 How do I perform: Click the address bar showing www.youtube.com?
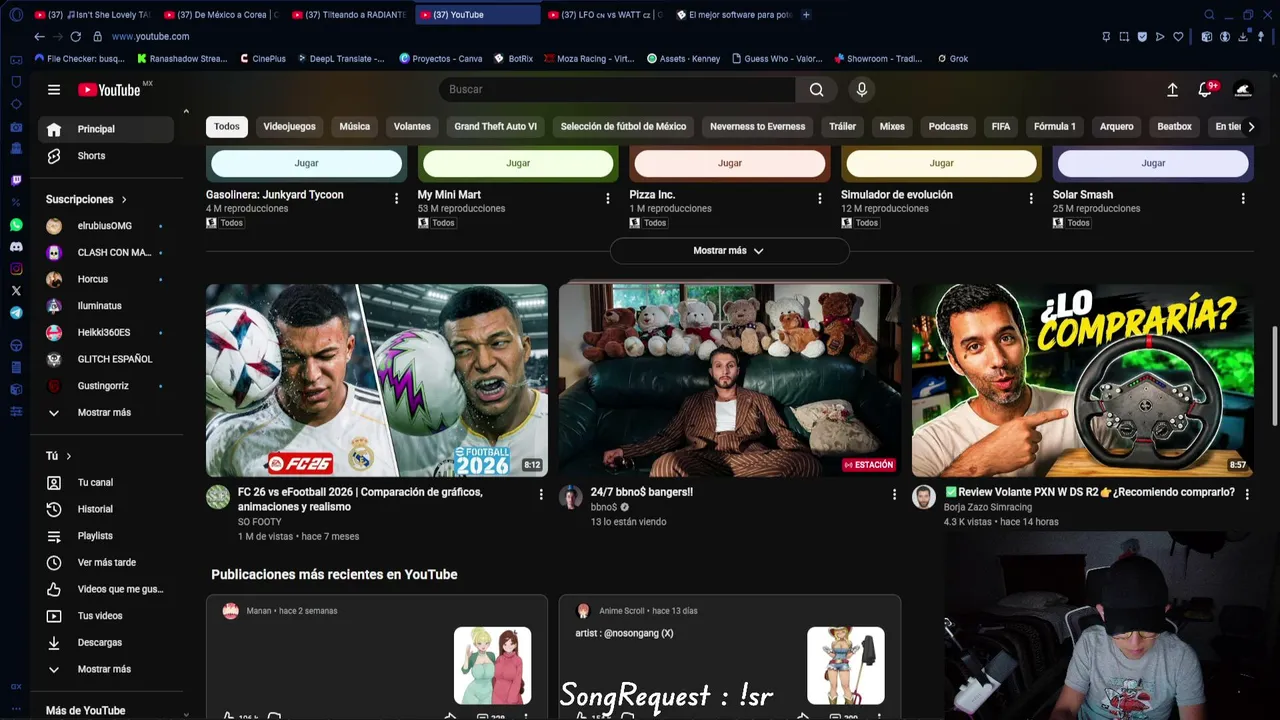tap(150, 37)
